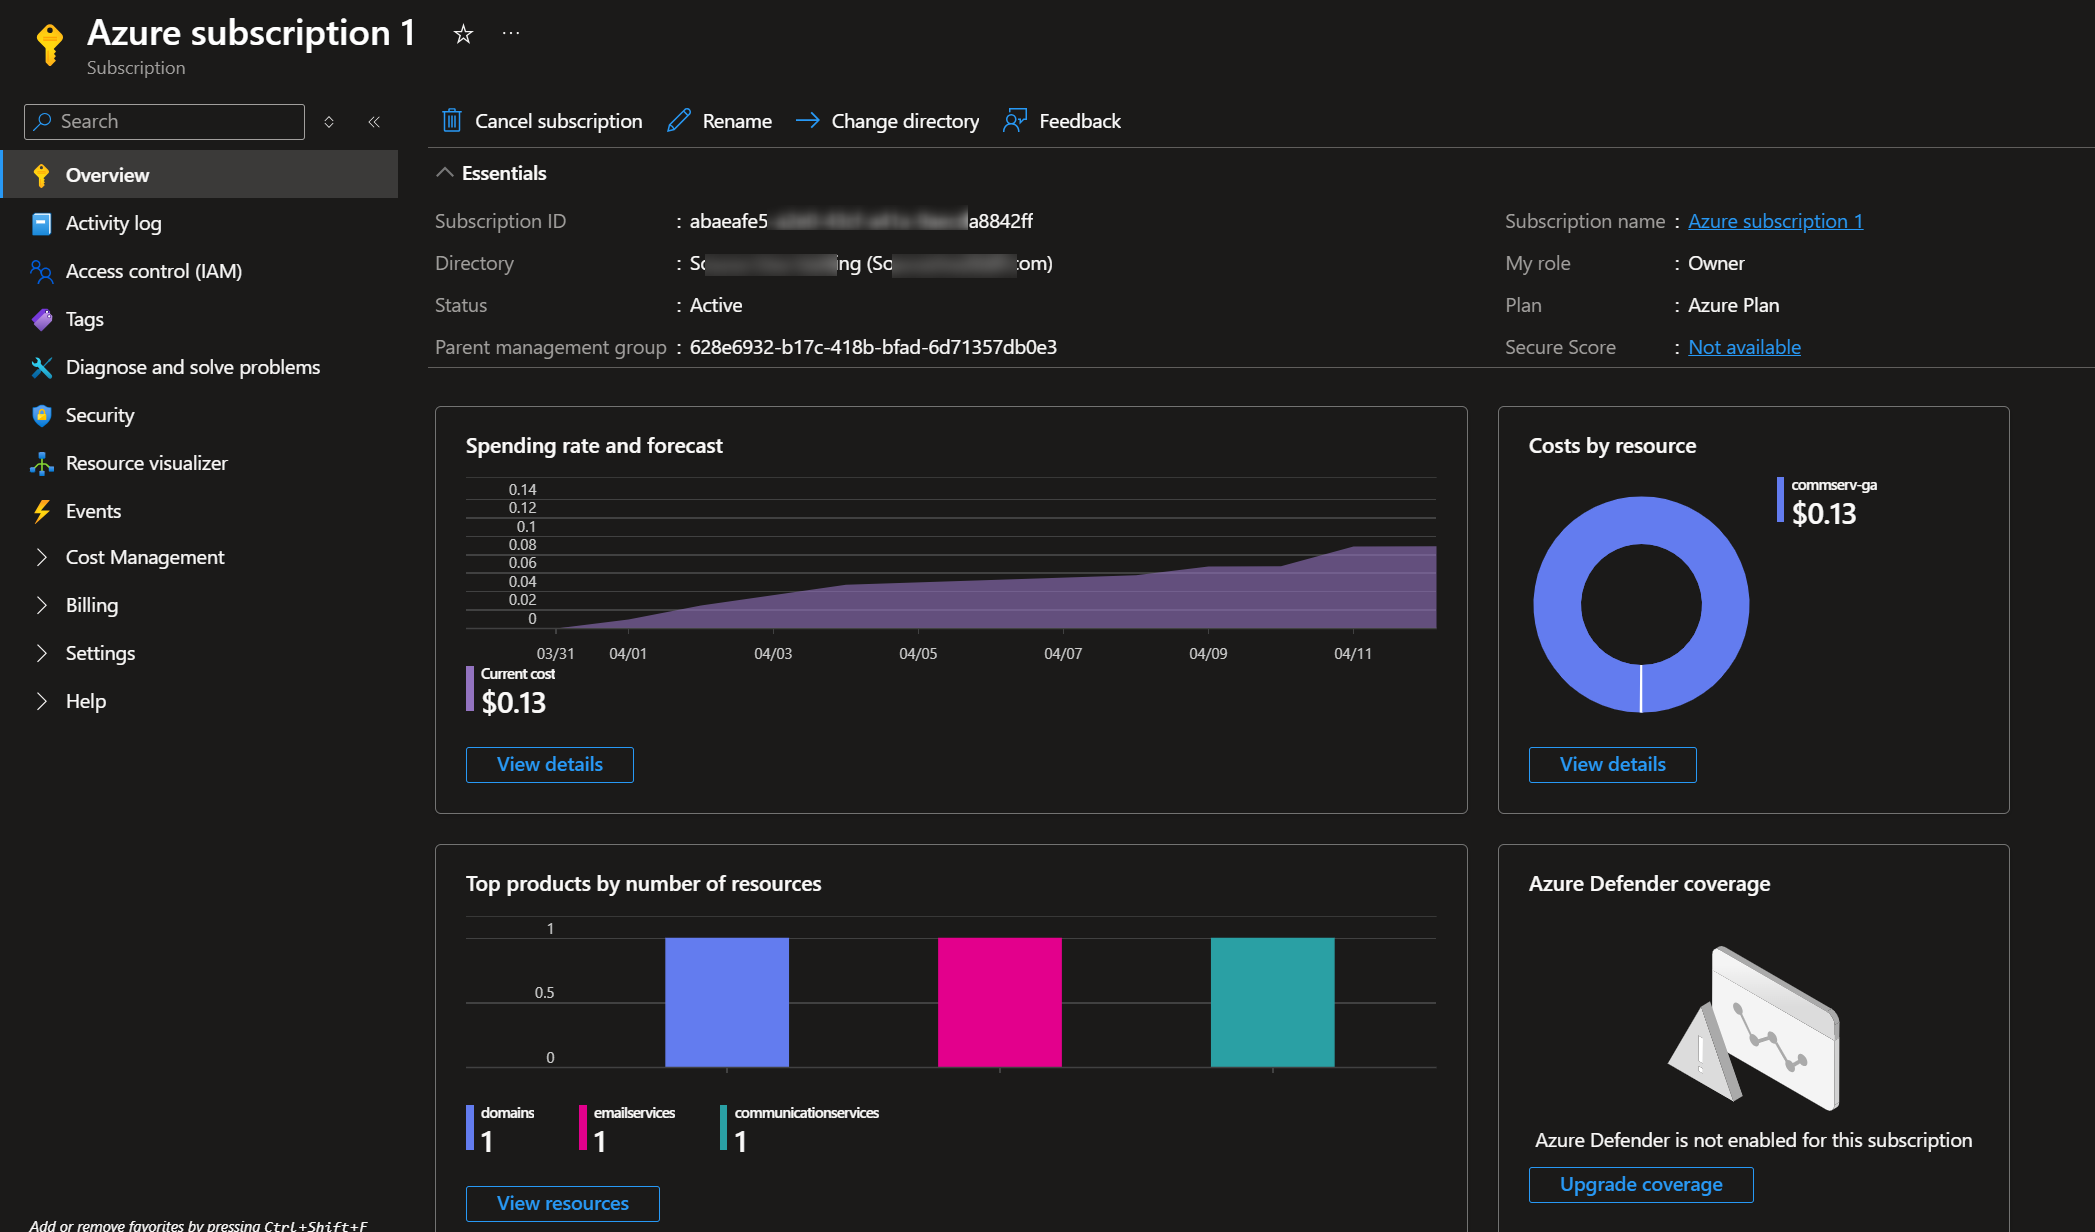Click the Resource visualizer icon
Image resolution: width=2095 pixels, height=1232 pixels.
[41, 463]
